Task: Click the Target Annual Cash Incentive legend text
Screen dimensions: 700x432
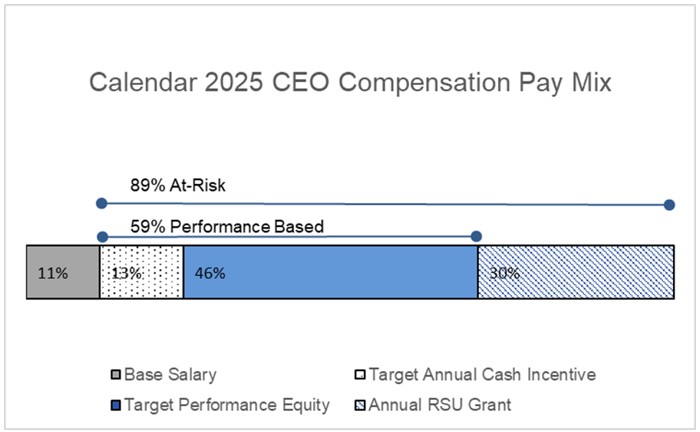Action: (482, 375)
